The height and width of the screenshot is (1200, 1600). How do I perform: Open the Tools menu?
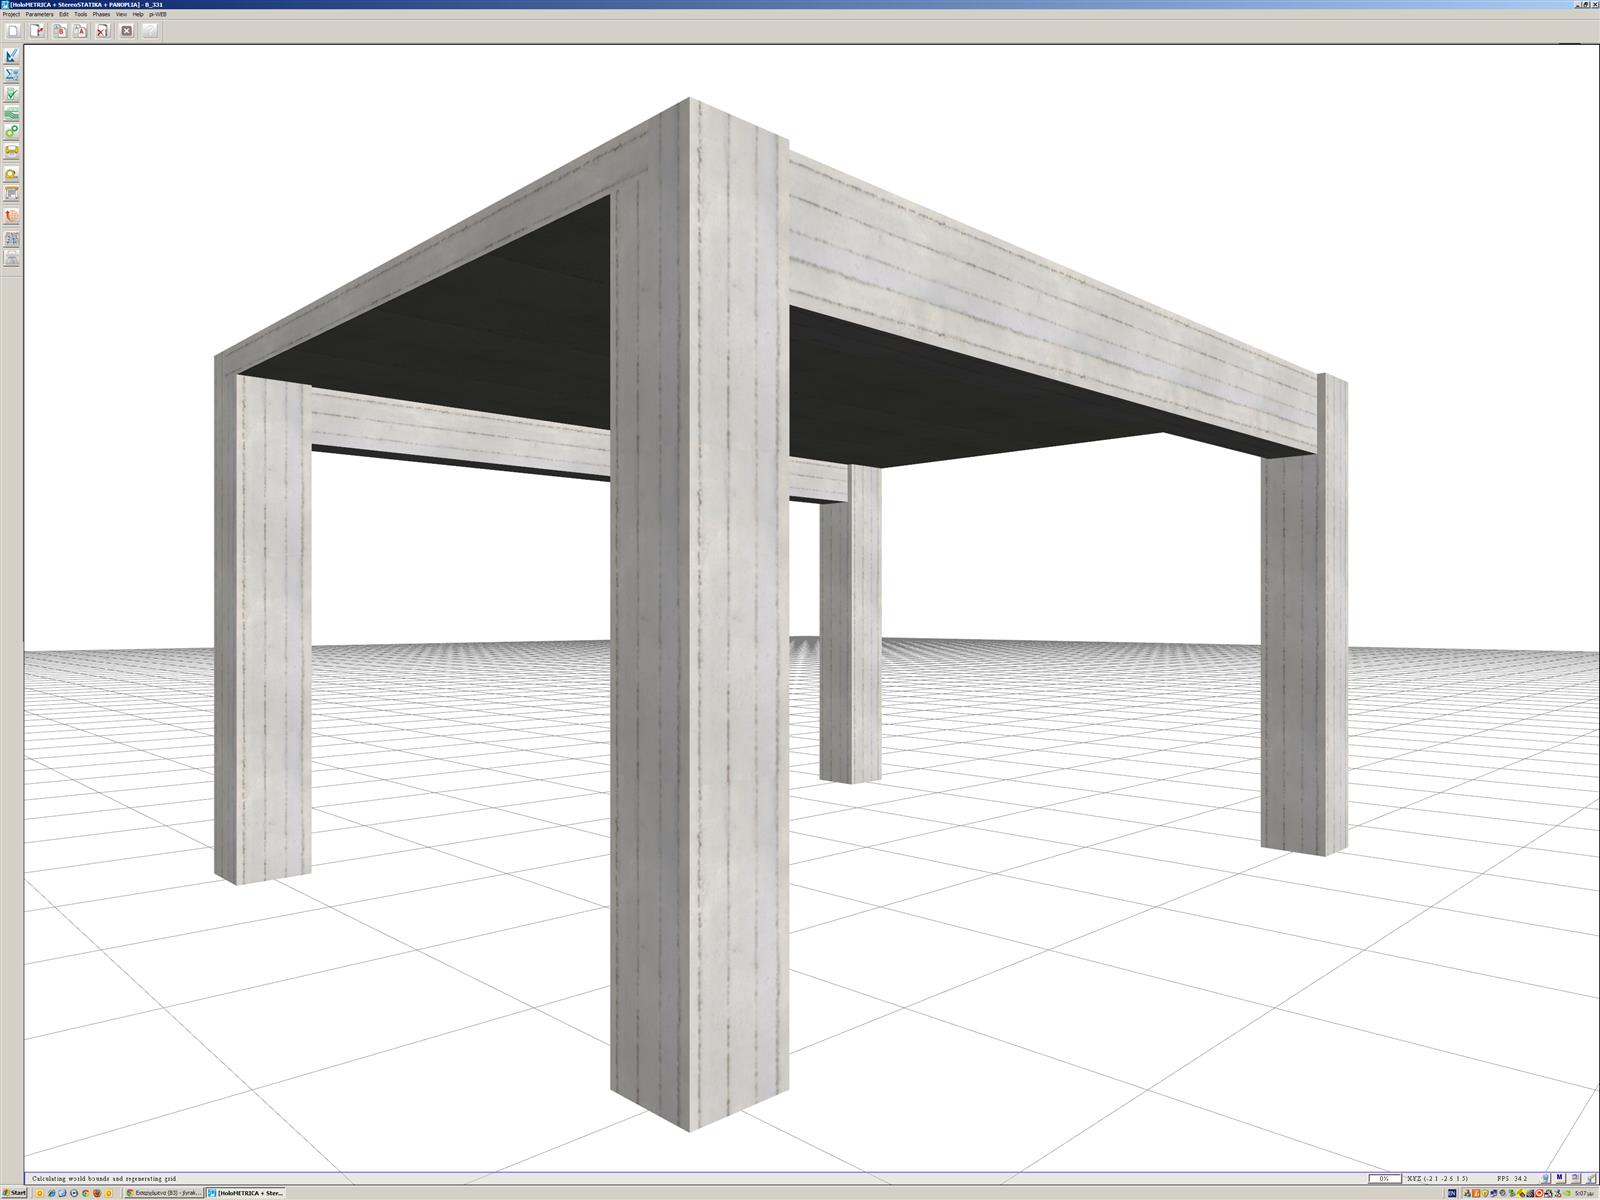point(80,15)
